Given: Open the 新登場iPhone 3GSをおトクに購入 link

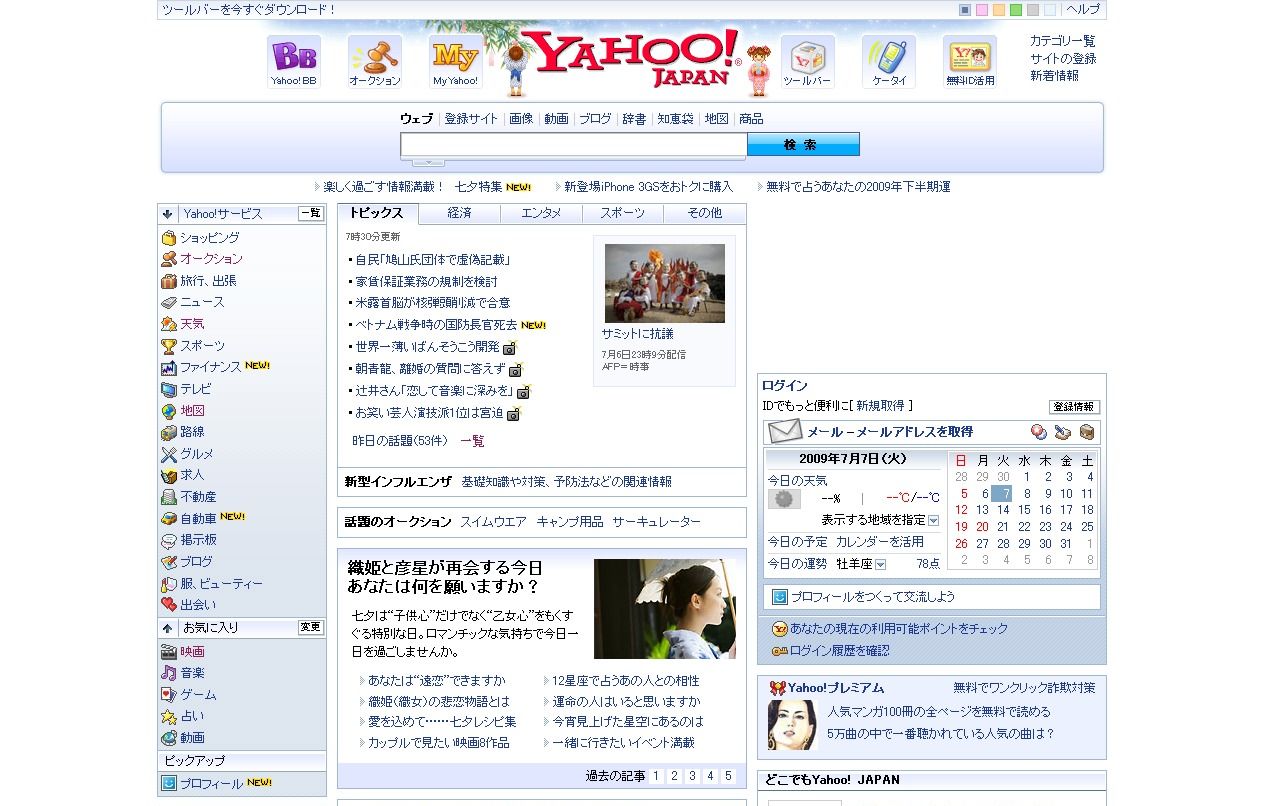Looking at the screenshot, I should [x=648, y=187].
